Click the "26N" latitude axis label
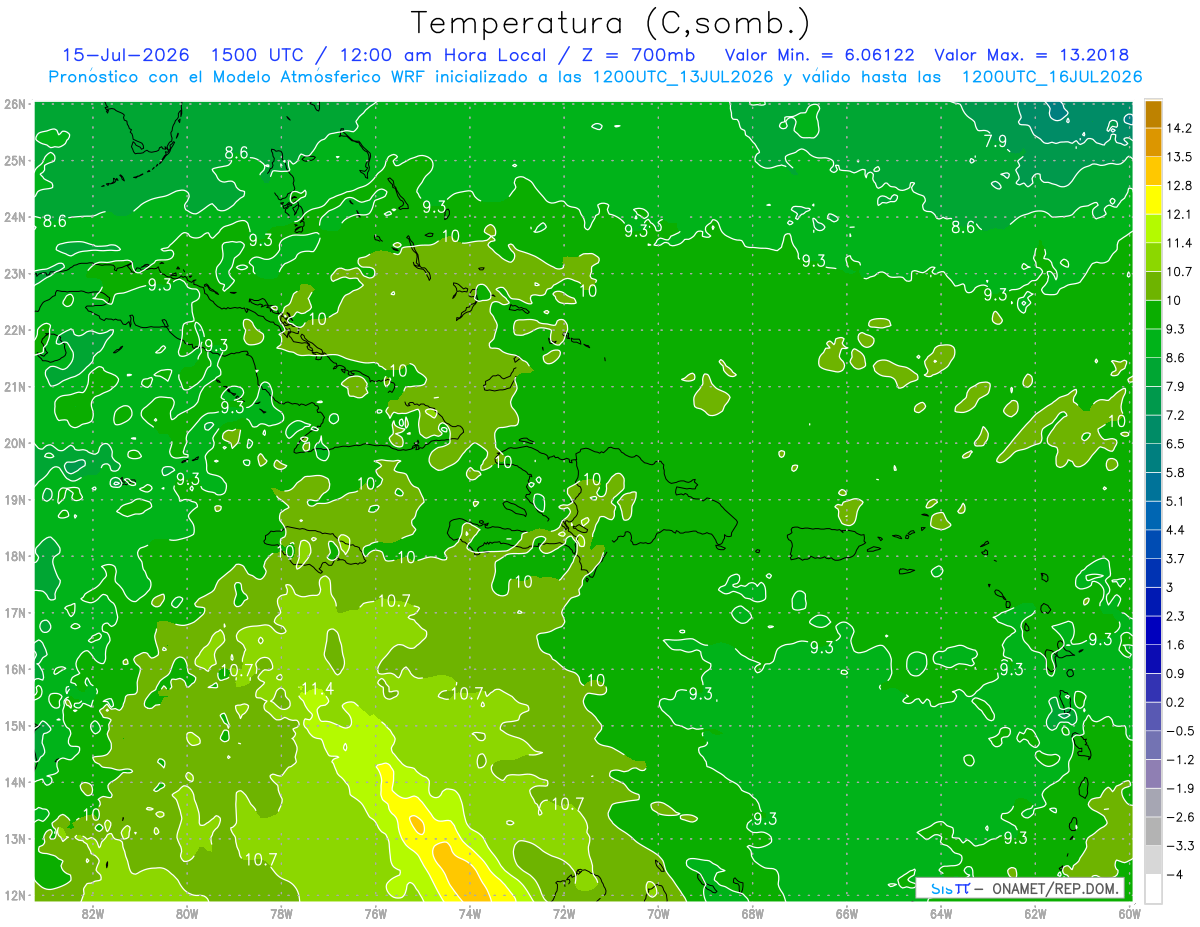 pos(15,104)
